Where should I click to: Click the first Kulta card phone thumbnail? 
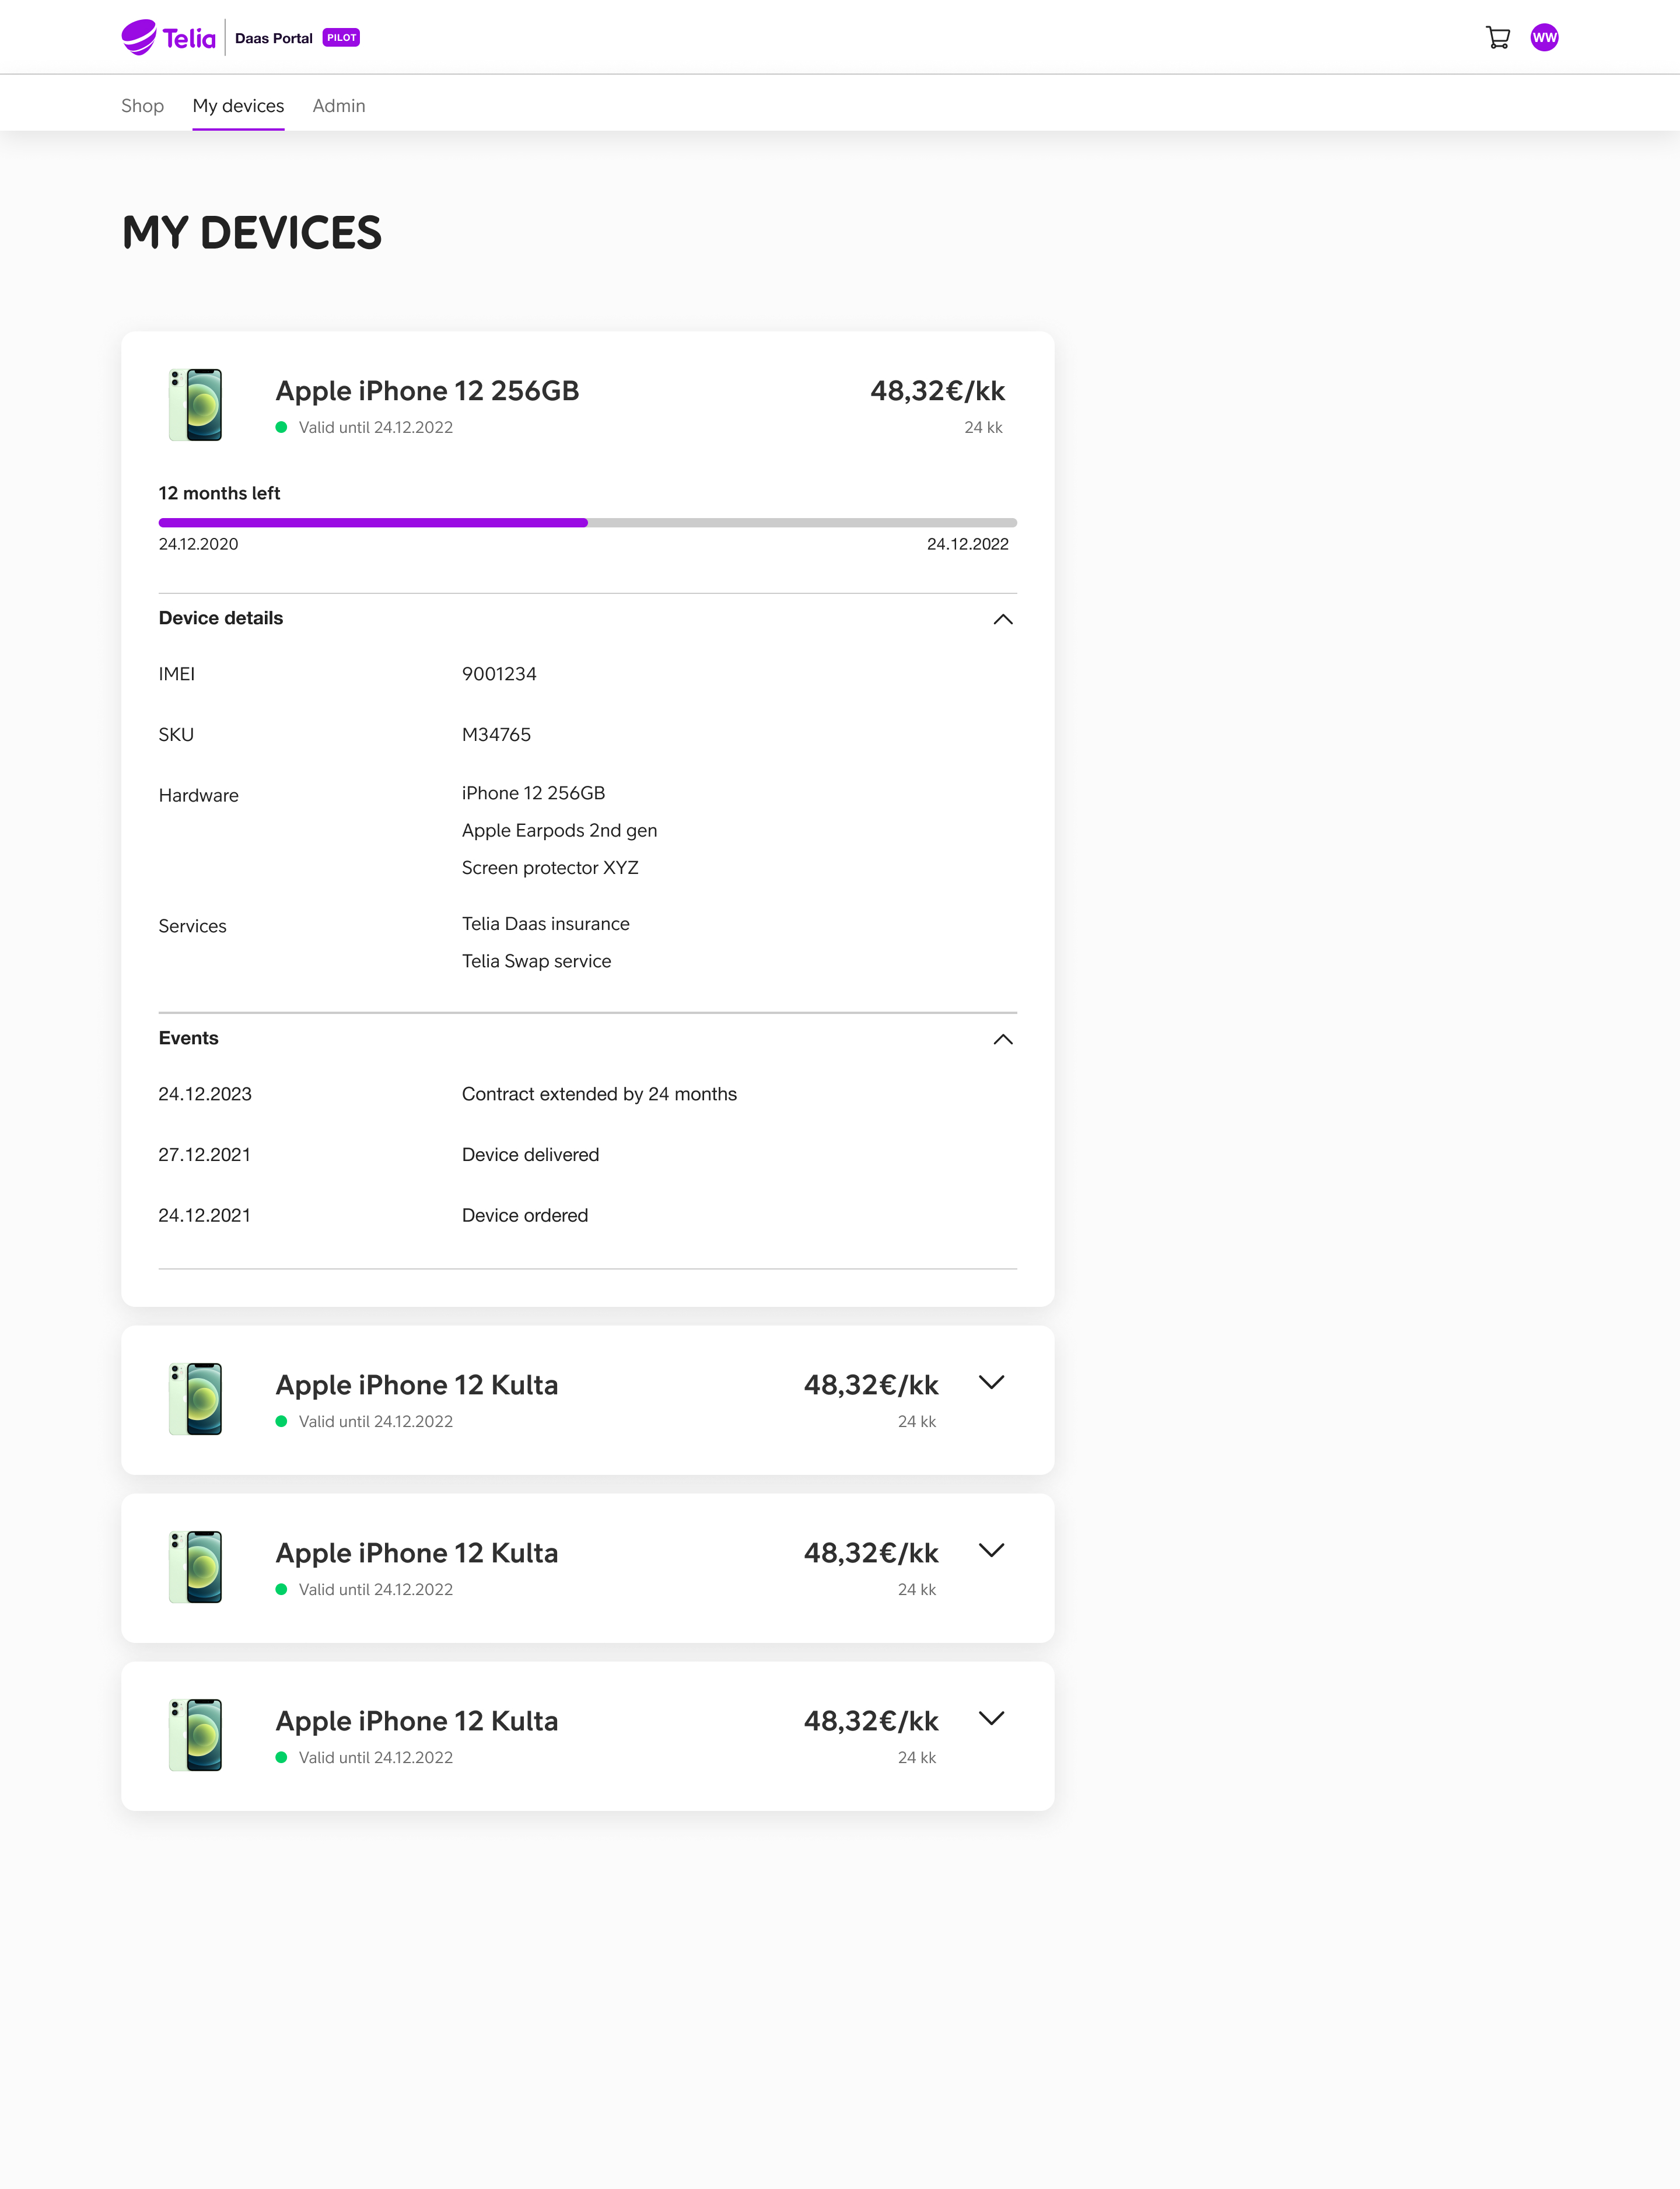(195, 1399)
